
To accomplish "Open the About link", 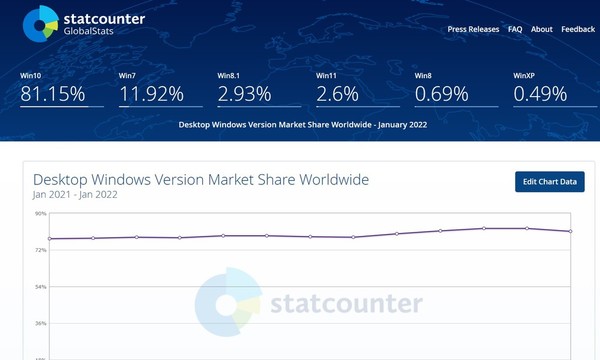I will click(x=541, y=29).
